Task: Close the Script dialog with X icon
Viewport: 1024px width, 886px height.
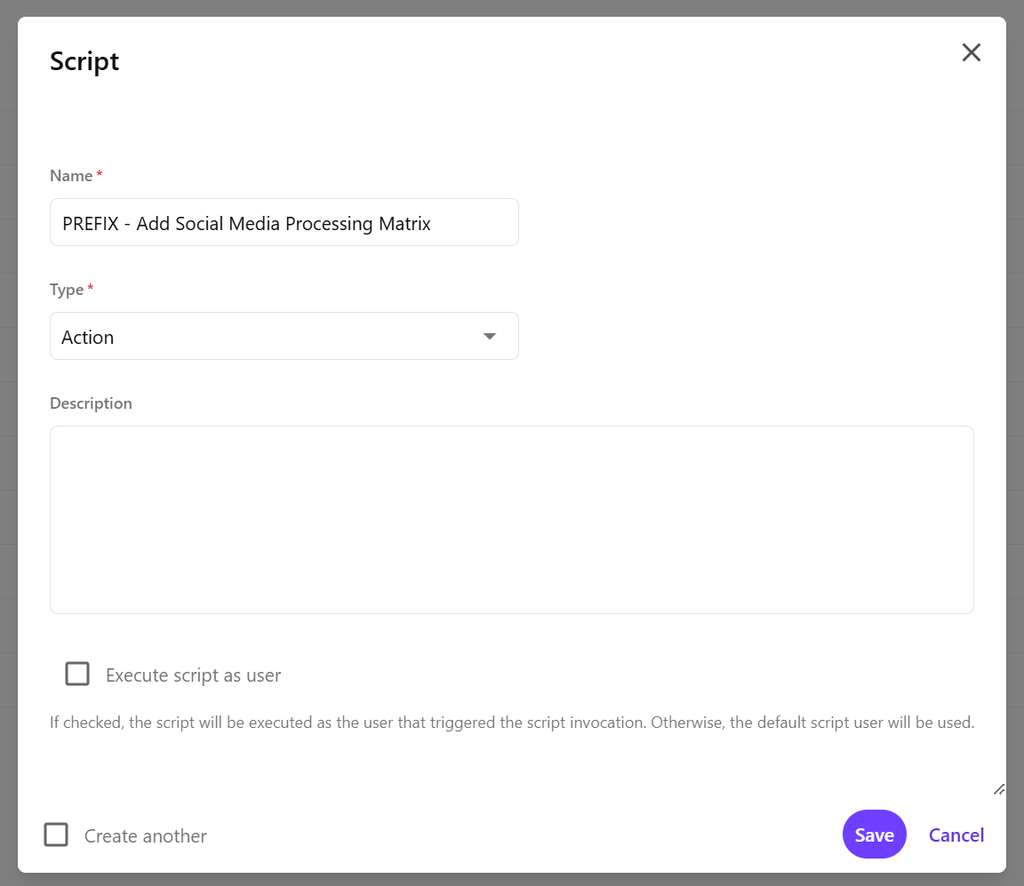Action: tap(971, 53)
